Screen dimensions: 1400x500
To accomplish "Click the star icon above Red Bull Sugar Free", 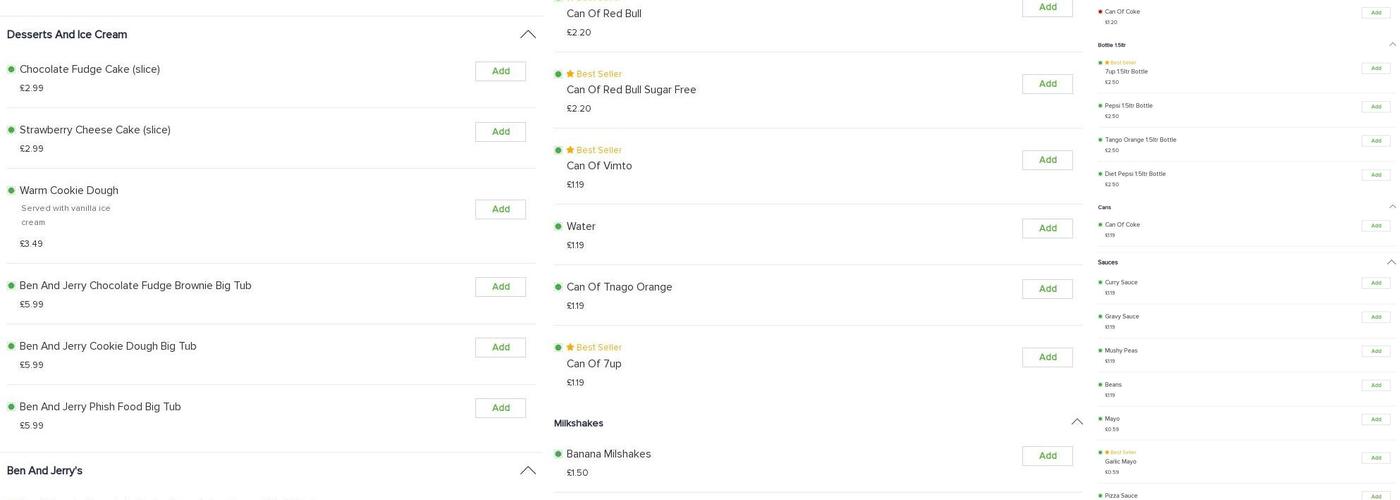I will [570, 74].
